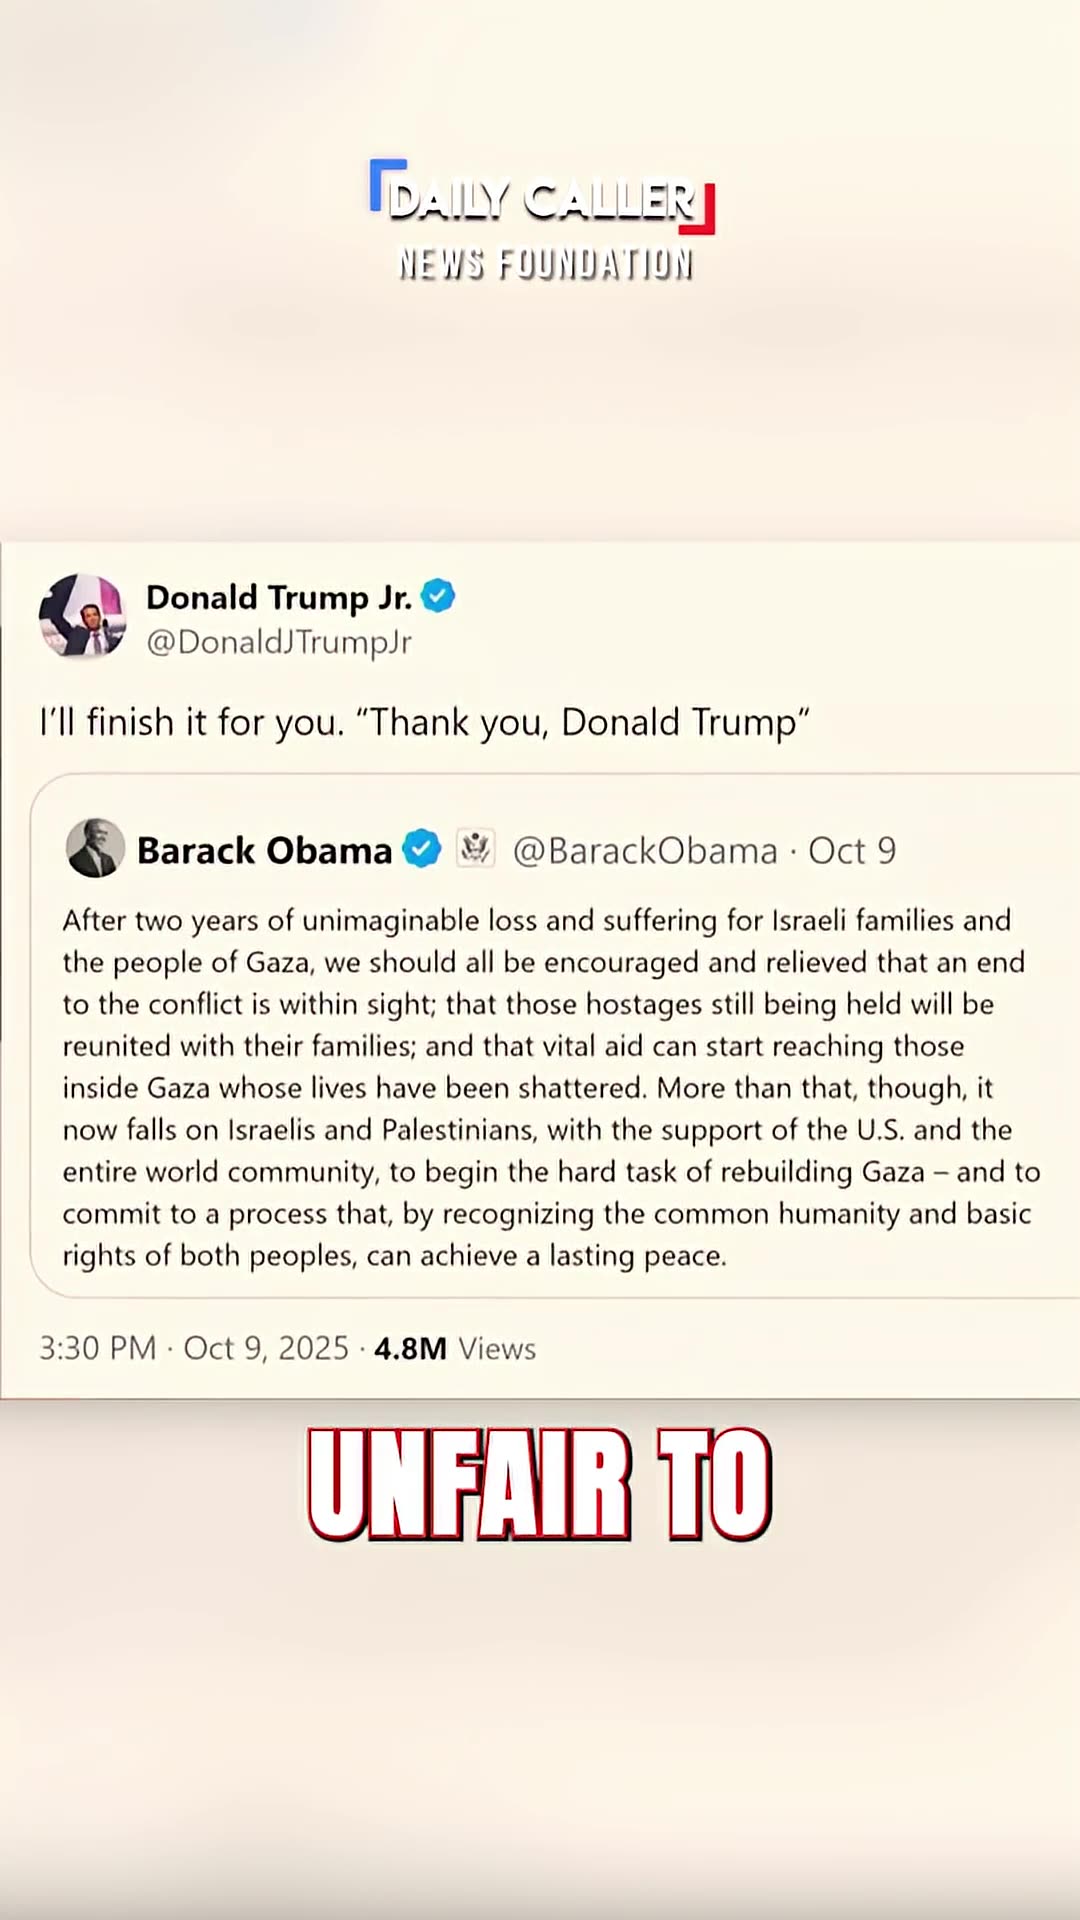
Task: Click the blue verified badge beside Donald Trump Jr.
Action: [x=438, y=596]
